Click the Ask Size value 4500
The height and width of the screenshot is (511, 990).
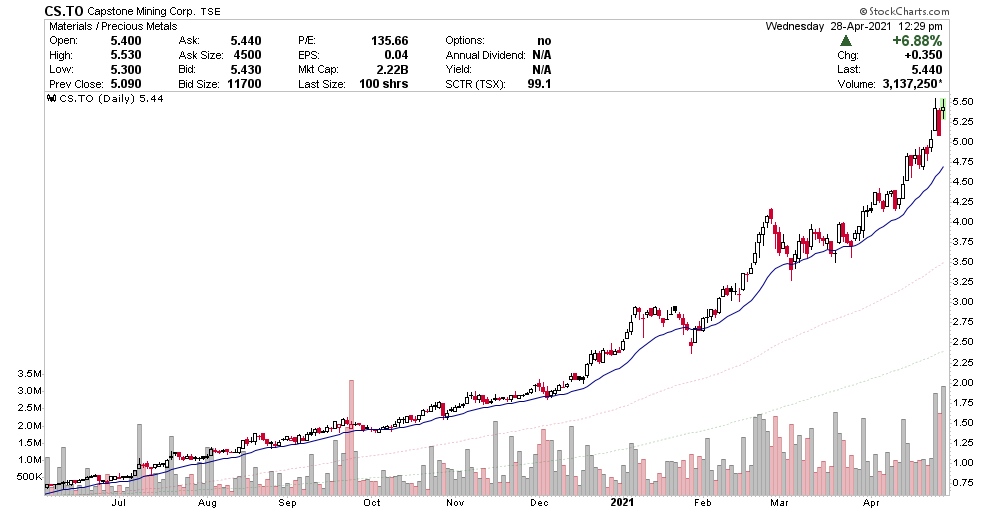[248, 55]
